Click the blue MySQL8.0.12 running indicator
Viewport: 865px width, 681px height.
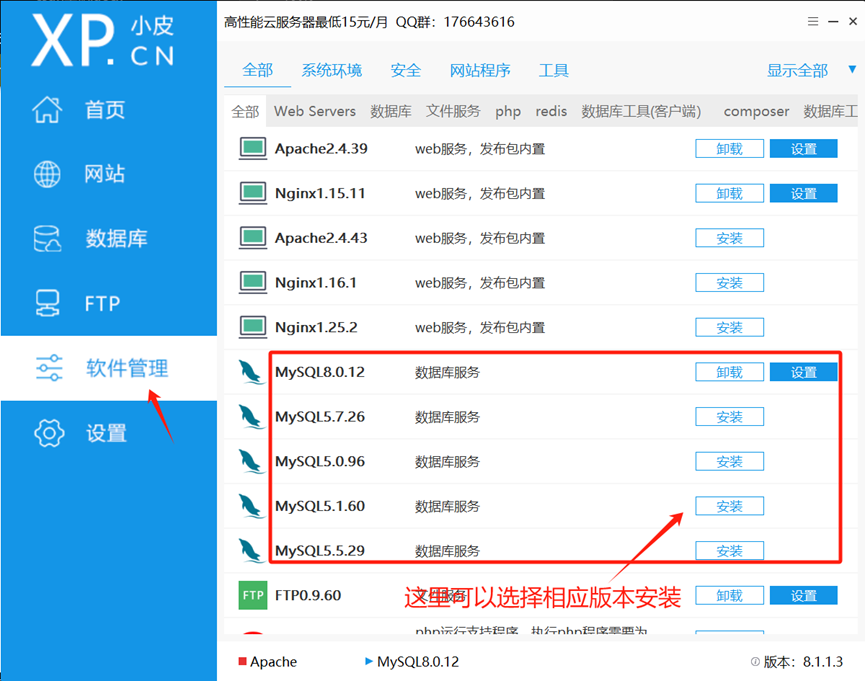click(x=369, y=661)
